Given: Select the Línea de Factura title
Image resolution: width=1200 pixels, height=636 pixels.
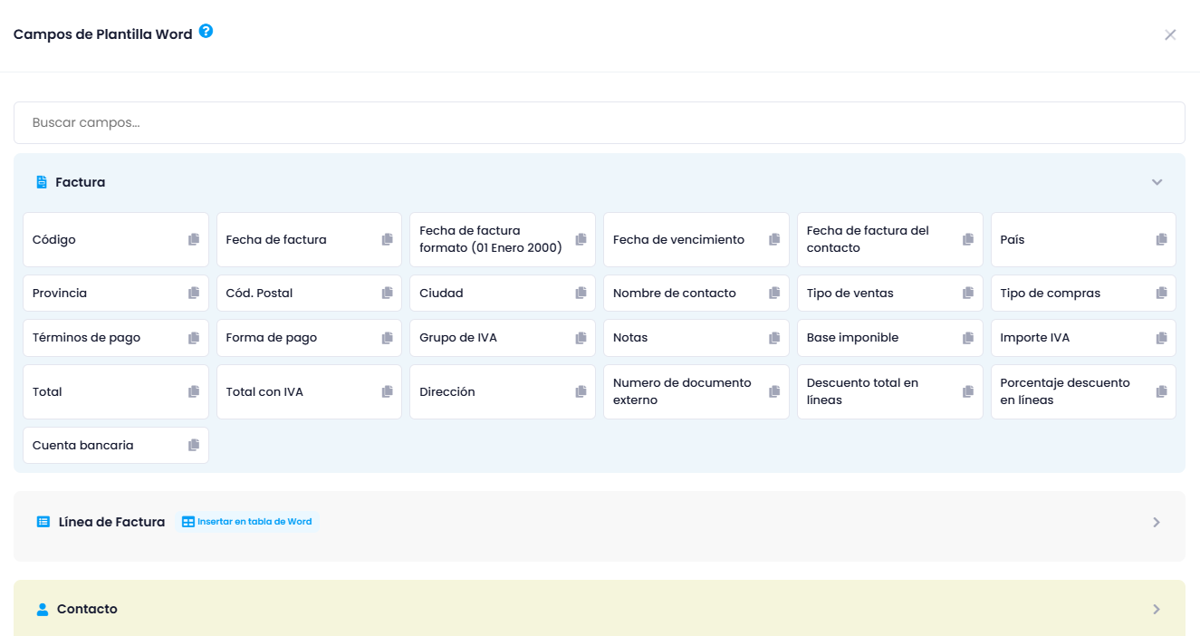Looking at the screenshot, I should 112,522.
